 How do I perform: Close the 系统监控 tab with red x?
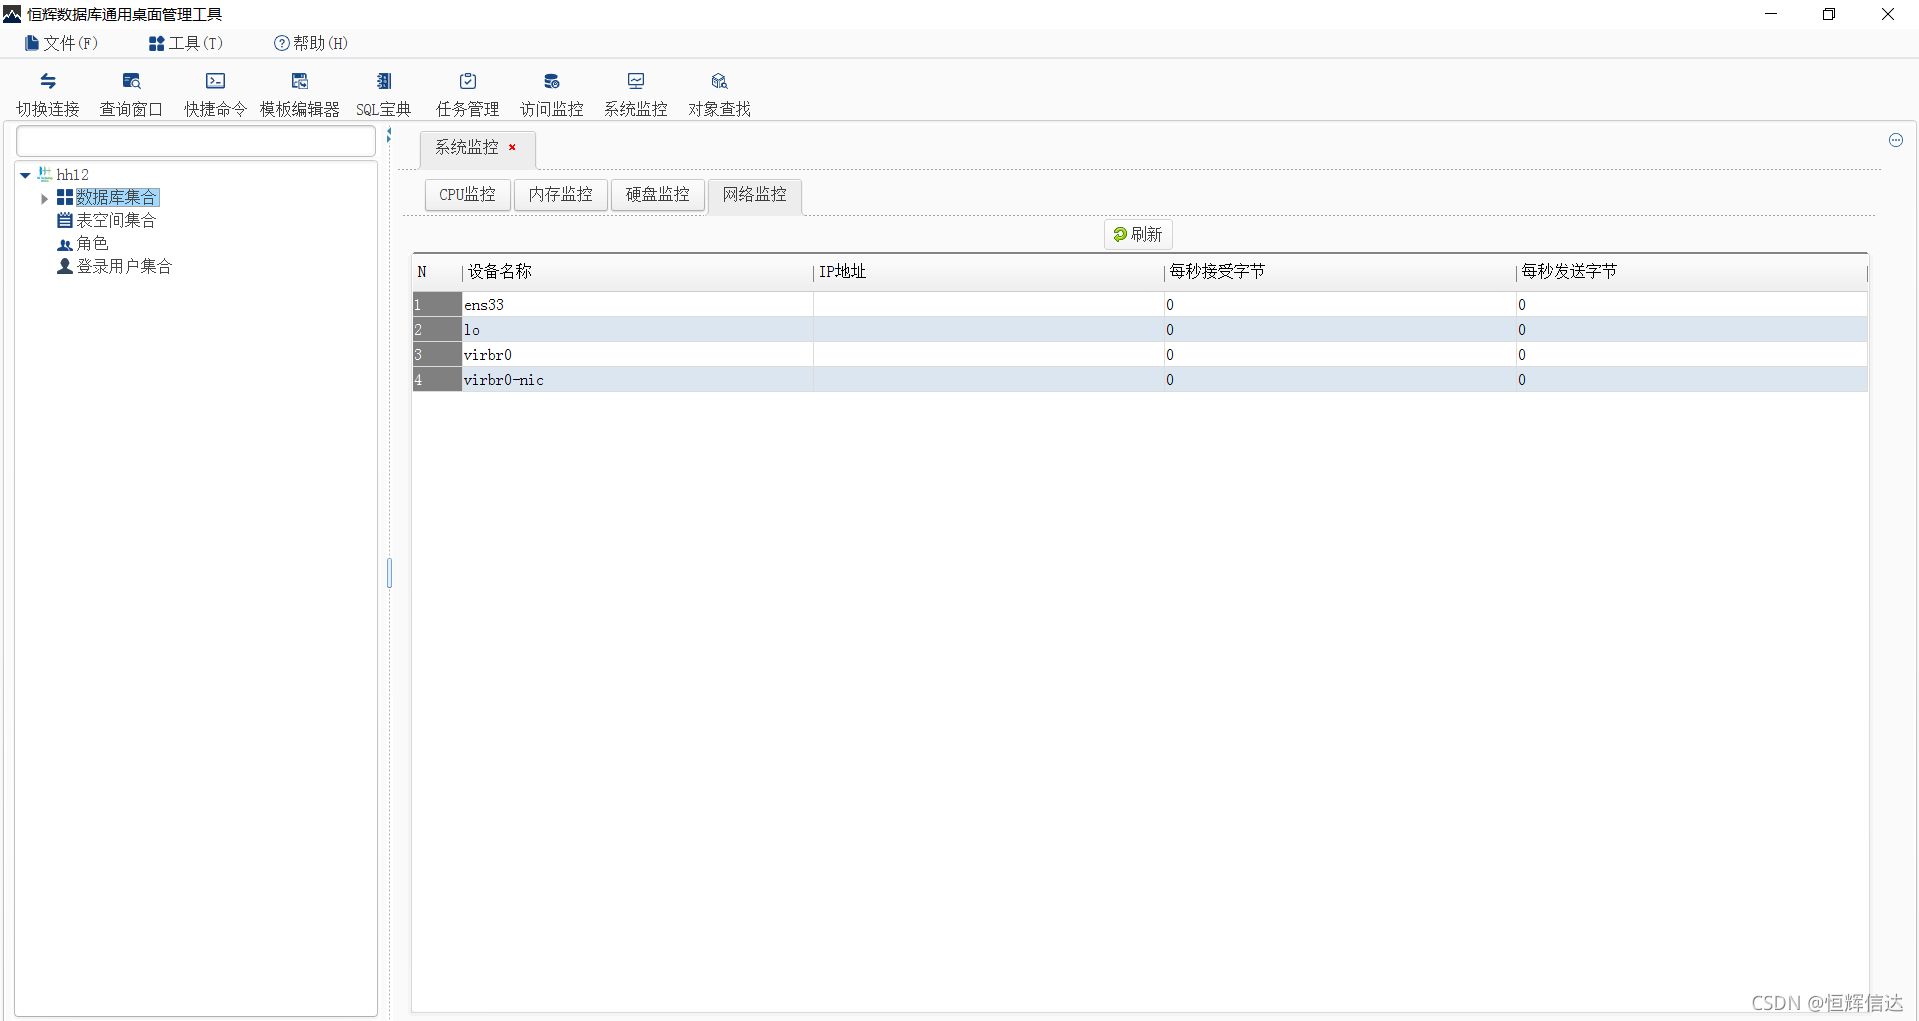[512, 147]
